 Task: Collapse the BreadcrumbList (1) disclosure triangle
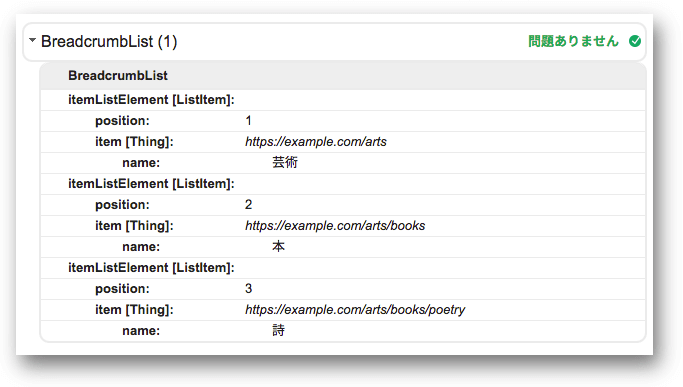coord(32,41)
